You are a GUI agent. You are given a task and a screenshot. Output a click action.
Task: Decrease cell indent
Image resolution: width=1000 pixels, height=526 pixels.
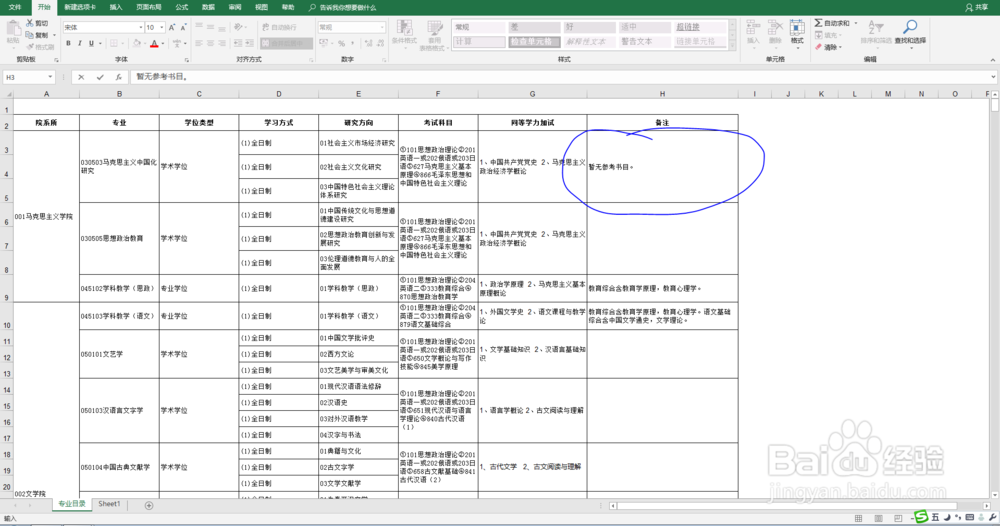[x=237, y=43]
